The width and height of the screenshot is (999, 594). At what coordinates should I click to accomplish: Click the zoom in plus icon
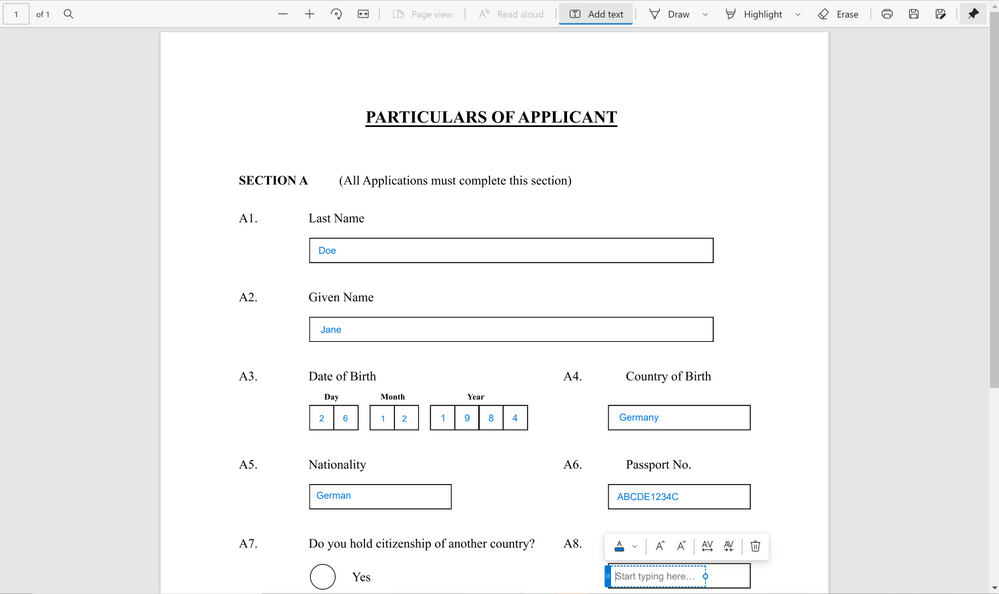[x=309, y=14]
